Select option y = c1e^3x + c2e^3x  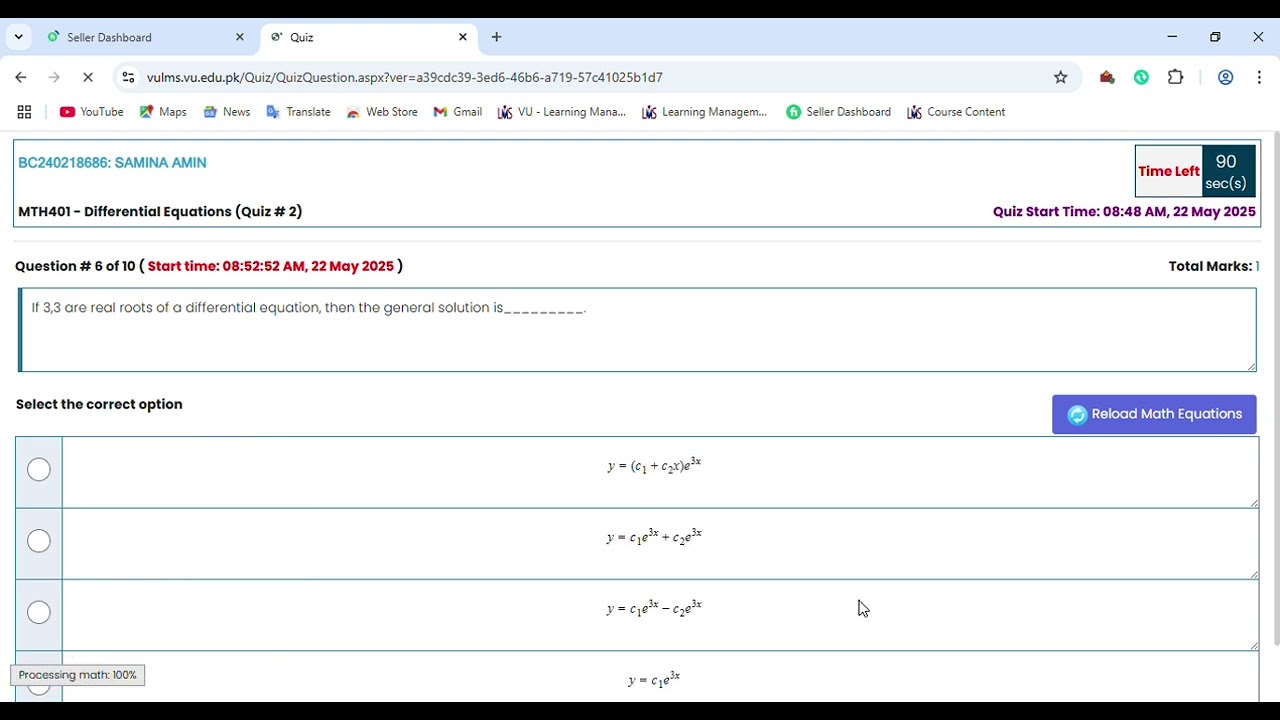pyautogui.click(x=39, y=541)
